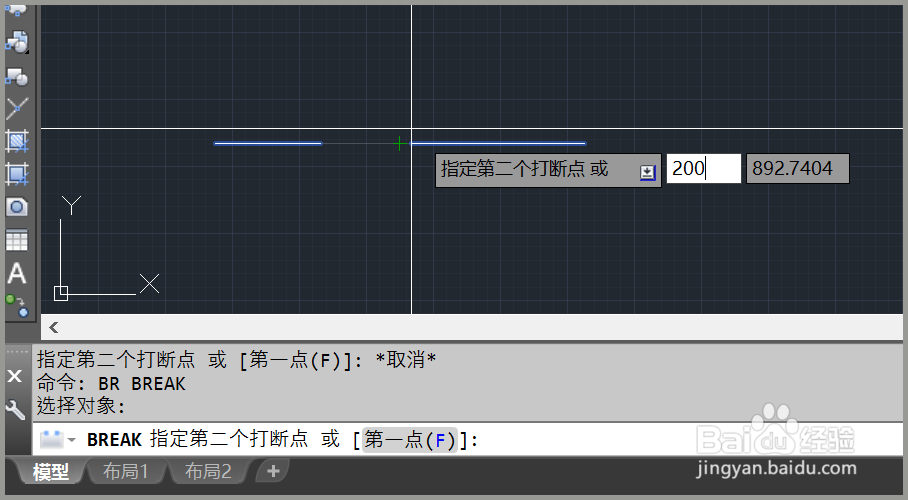Select the Gradient fill tool
Viewport: 908px width, 500px height.
tap(17, 174)
